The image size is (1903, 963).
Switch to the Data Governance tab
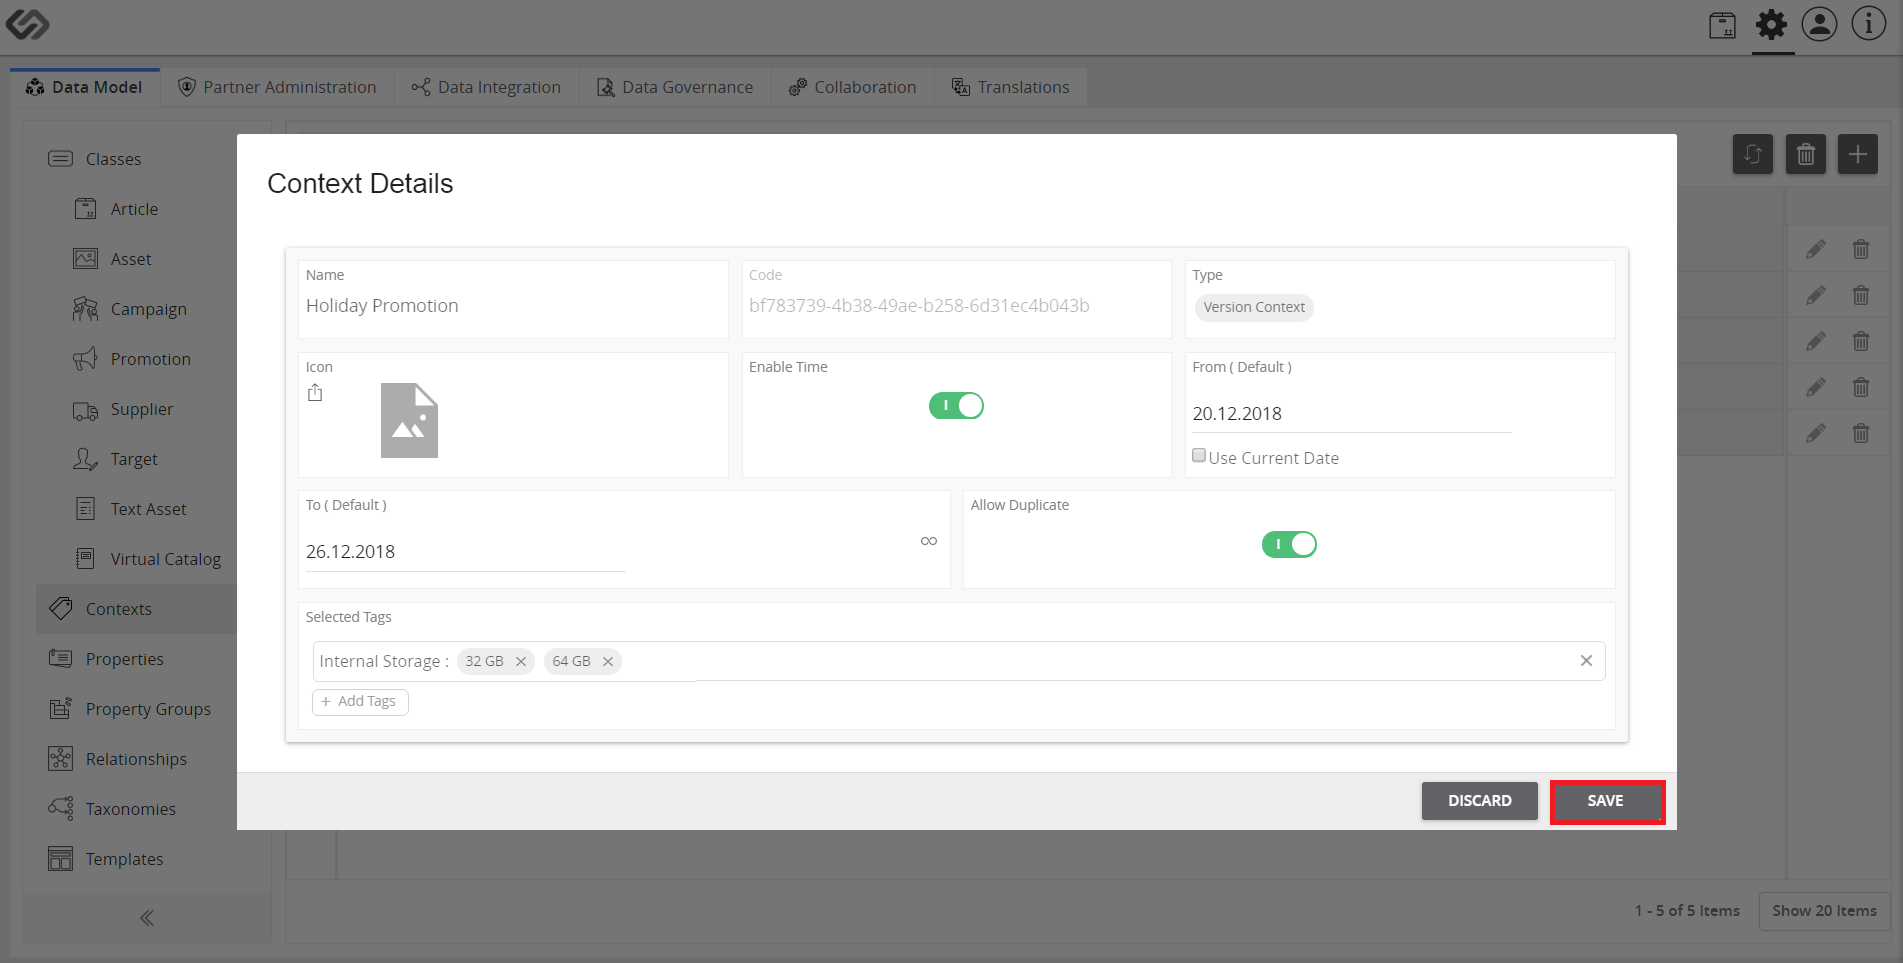(x=675, y=87)
